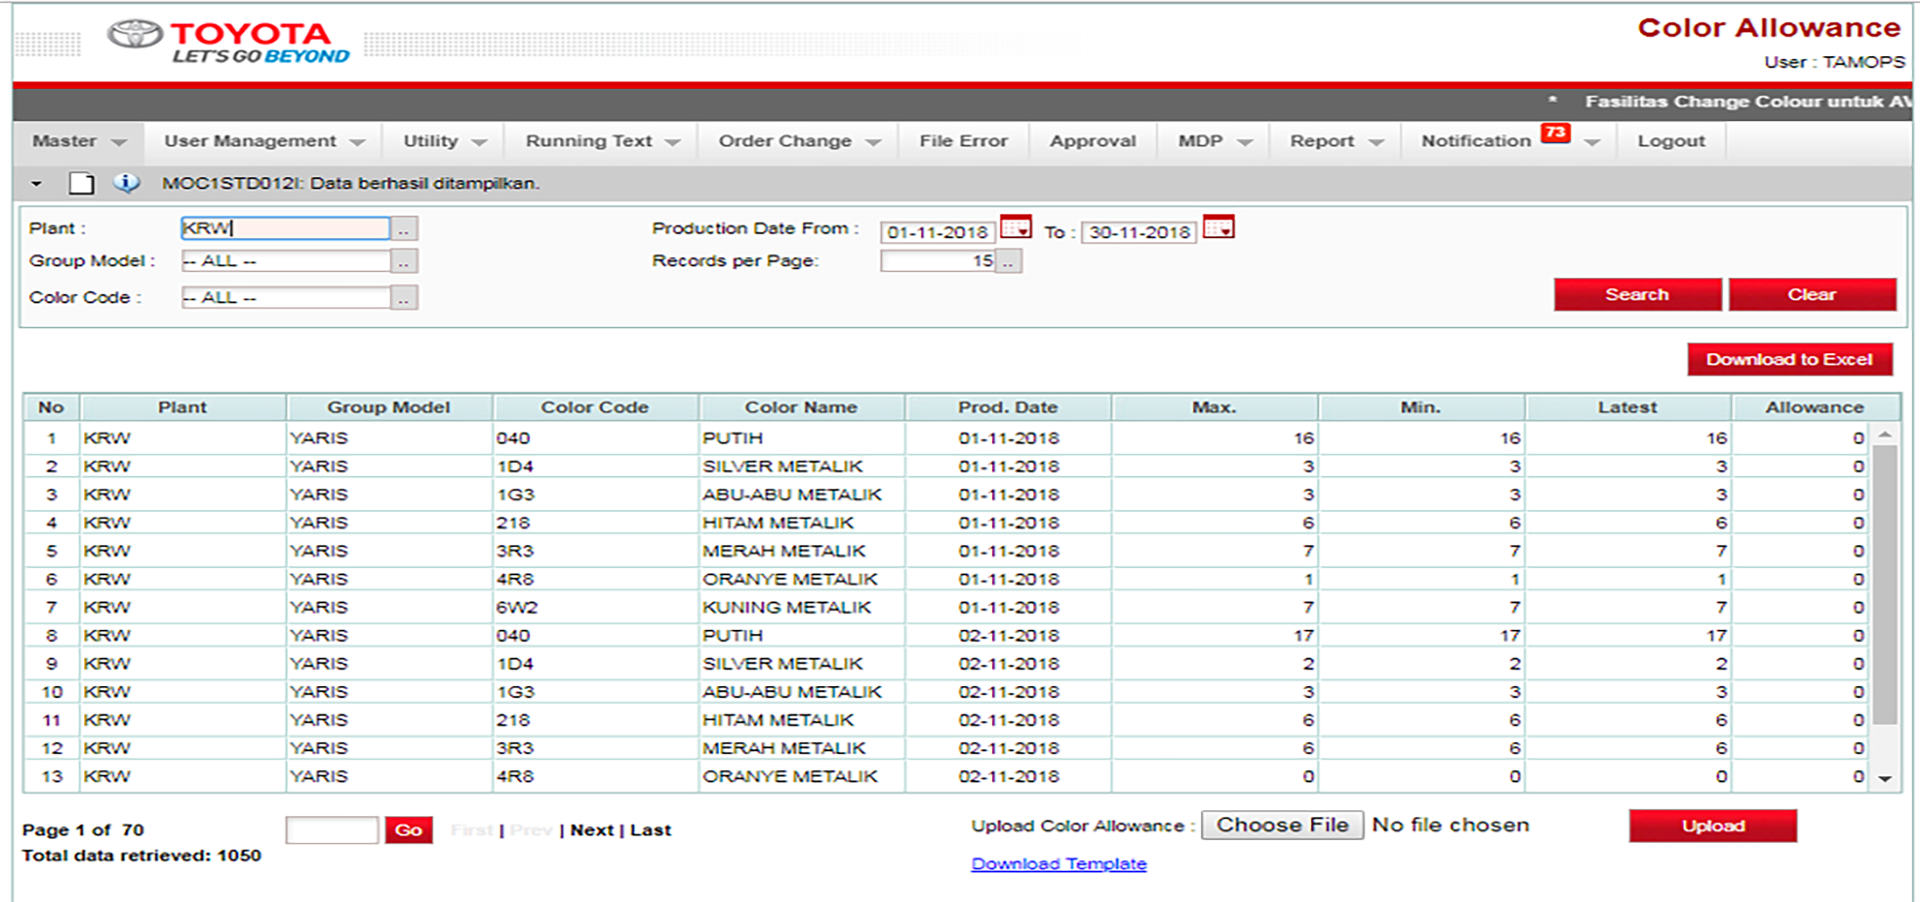
Task: Click the page number input field beside Go
Action: (331, 830)
